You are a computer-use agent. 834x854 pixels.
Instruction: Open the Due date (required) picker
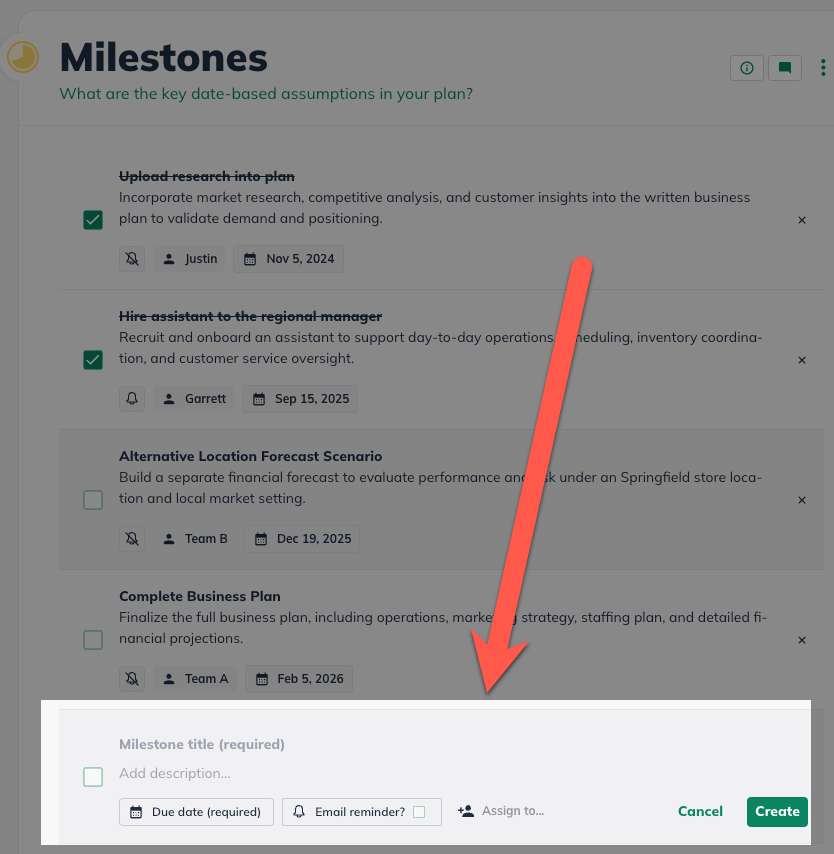click(x=196, y=812)
